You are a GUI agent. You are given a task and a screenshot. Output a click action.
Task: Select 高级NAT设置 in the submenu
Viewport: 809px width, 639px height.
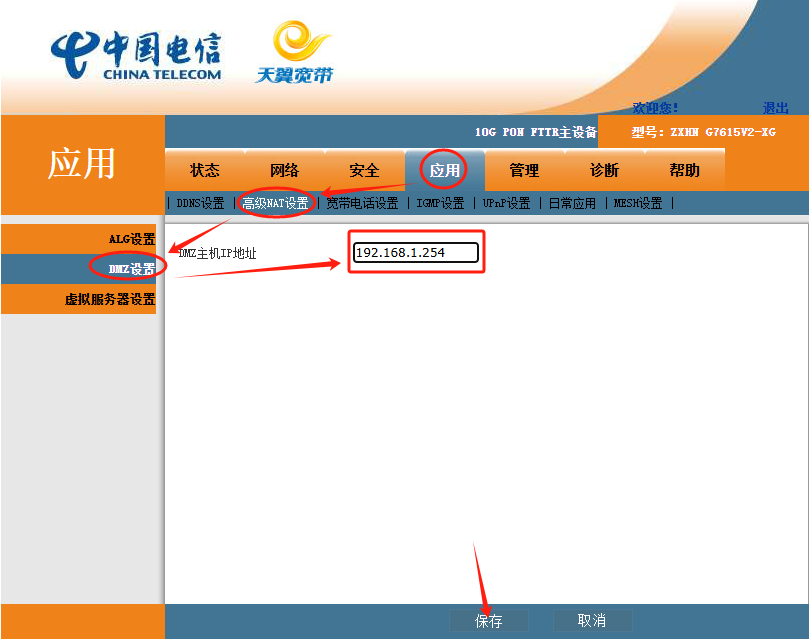[275, 203]
